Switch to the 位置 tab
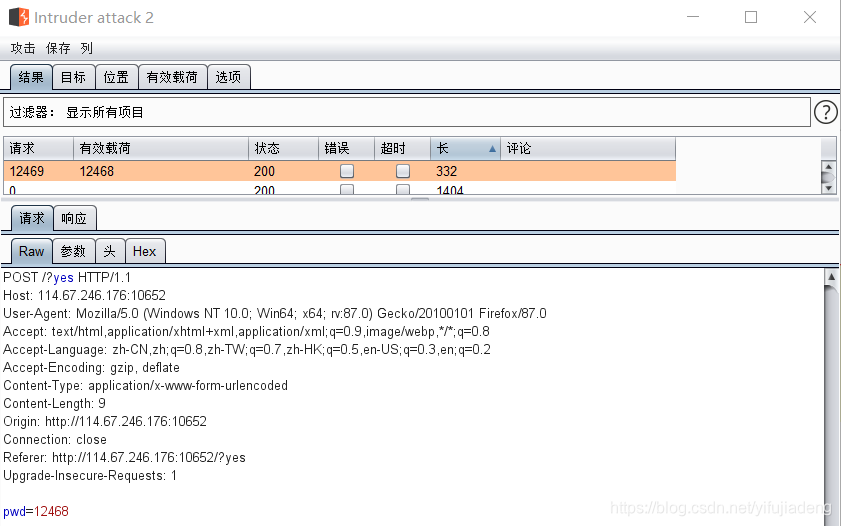 click(116, 77)
